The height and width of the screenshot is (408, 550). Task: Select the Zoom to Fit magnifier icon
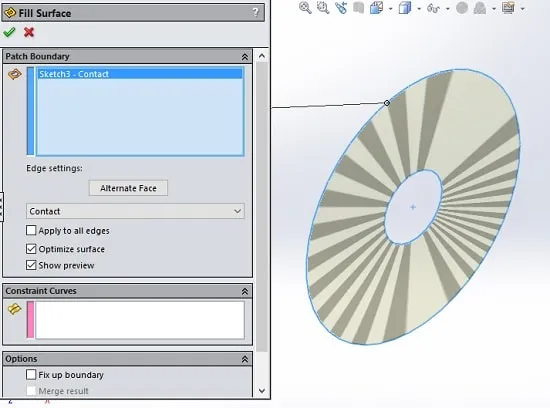(x=305, y=8)
